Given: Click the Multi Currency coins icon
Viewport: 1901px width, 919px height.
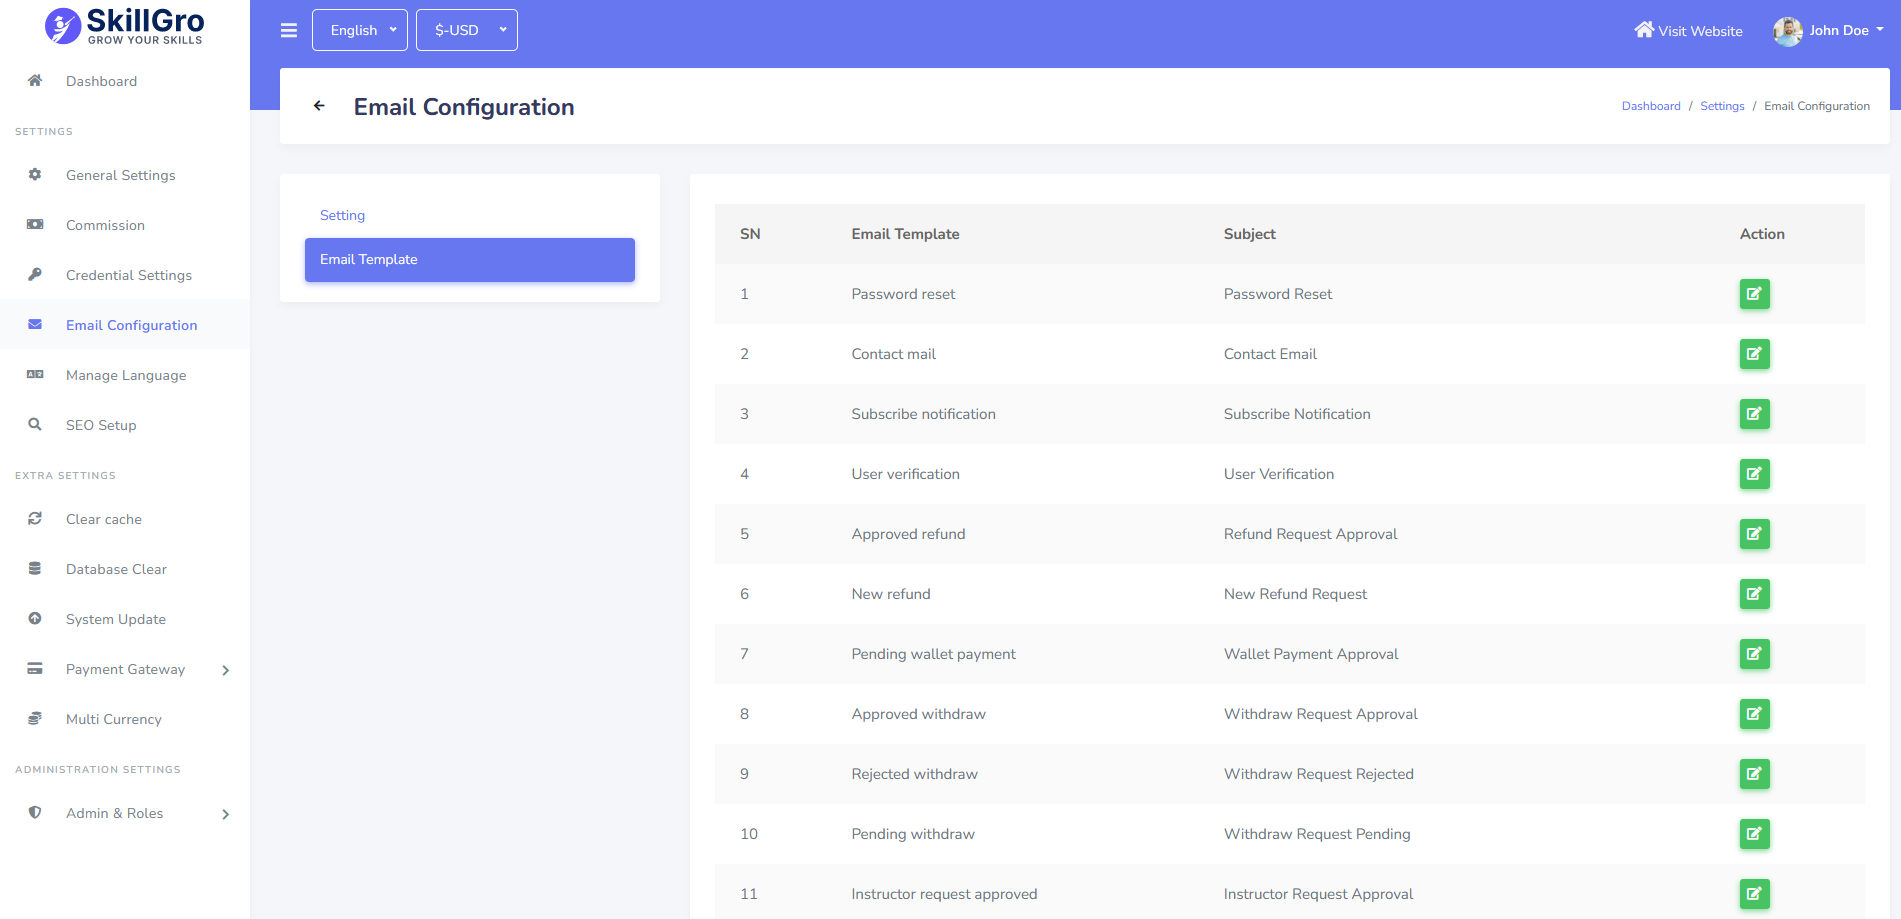Looking at the screenshot, I should 35,718.
